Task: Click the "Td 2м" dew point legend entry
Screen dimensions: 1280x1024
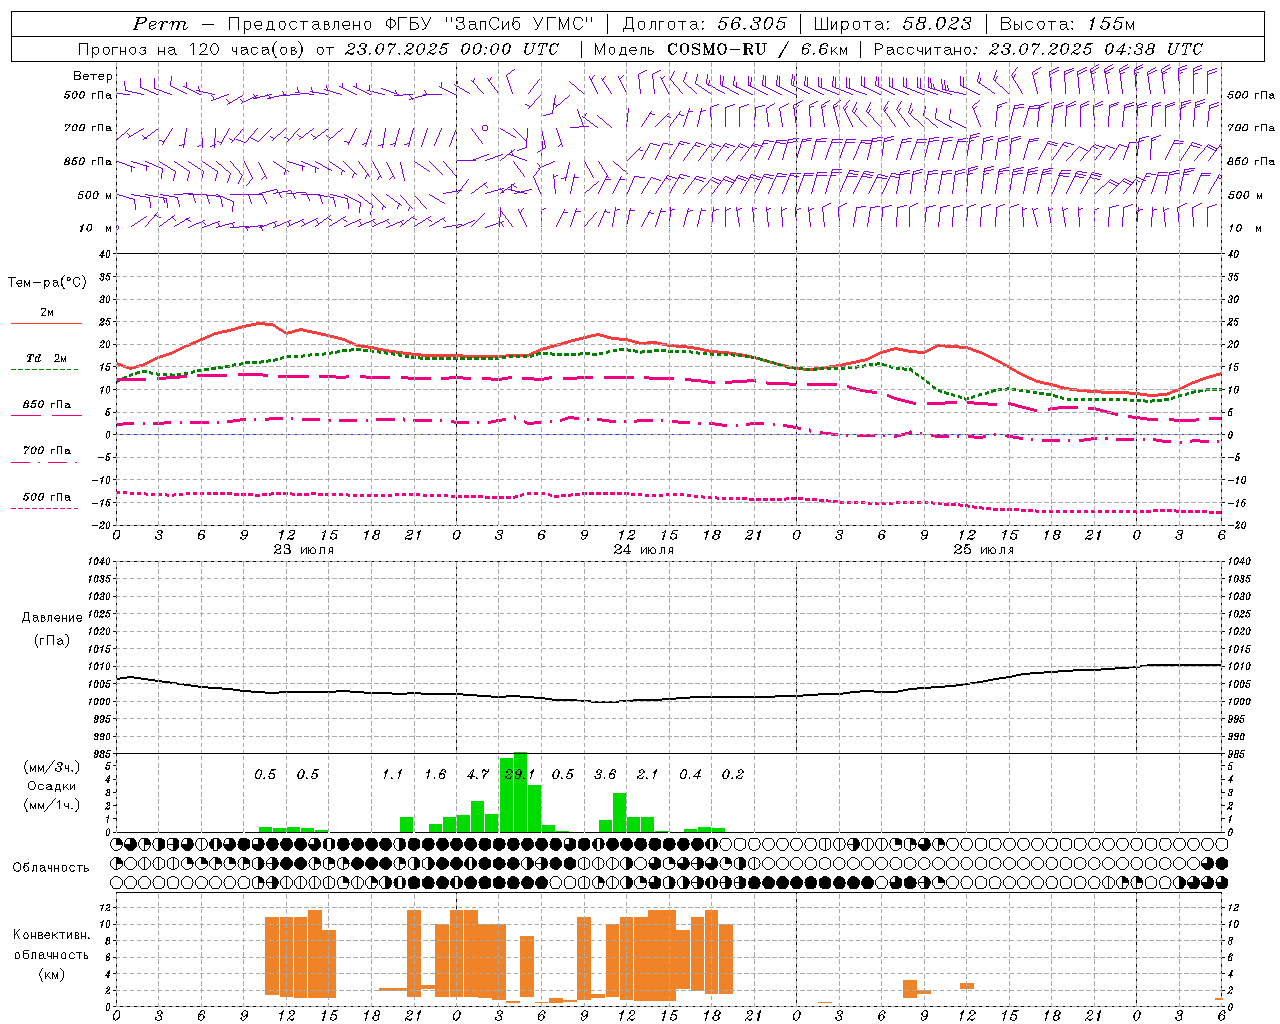Action: tap(47, 358)
